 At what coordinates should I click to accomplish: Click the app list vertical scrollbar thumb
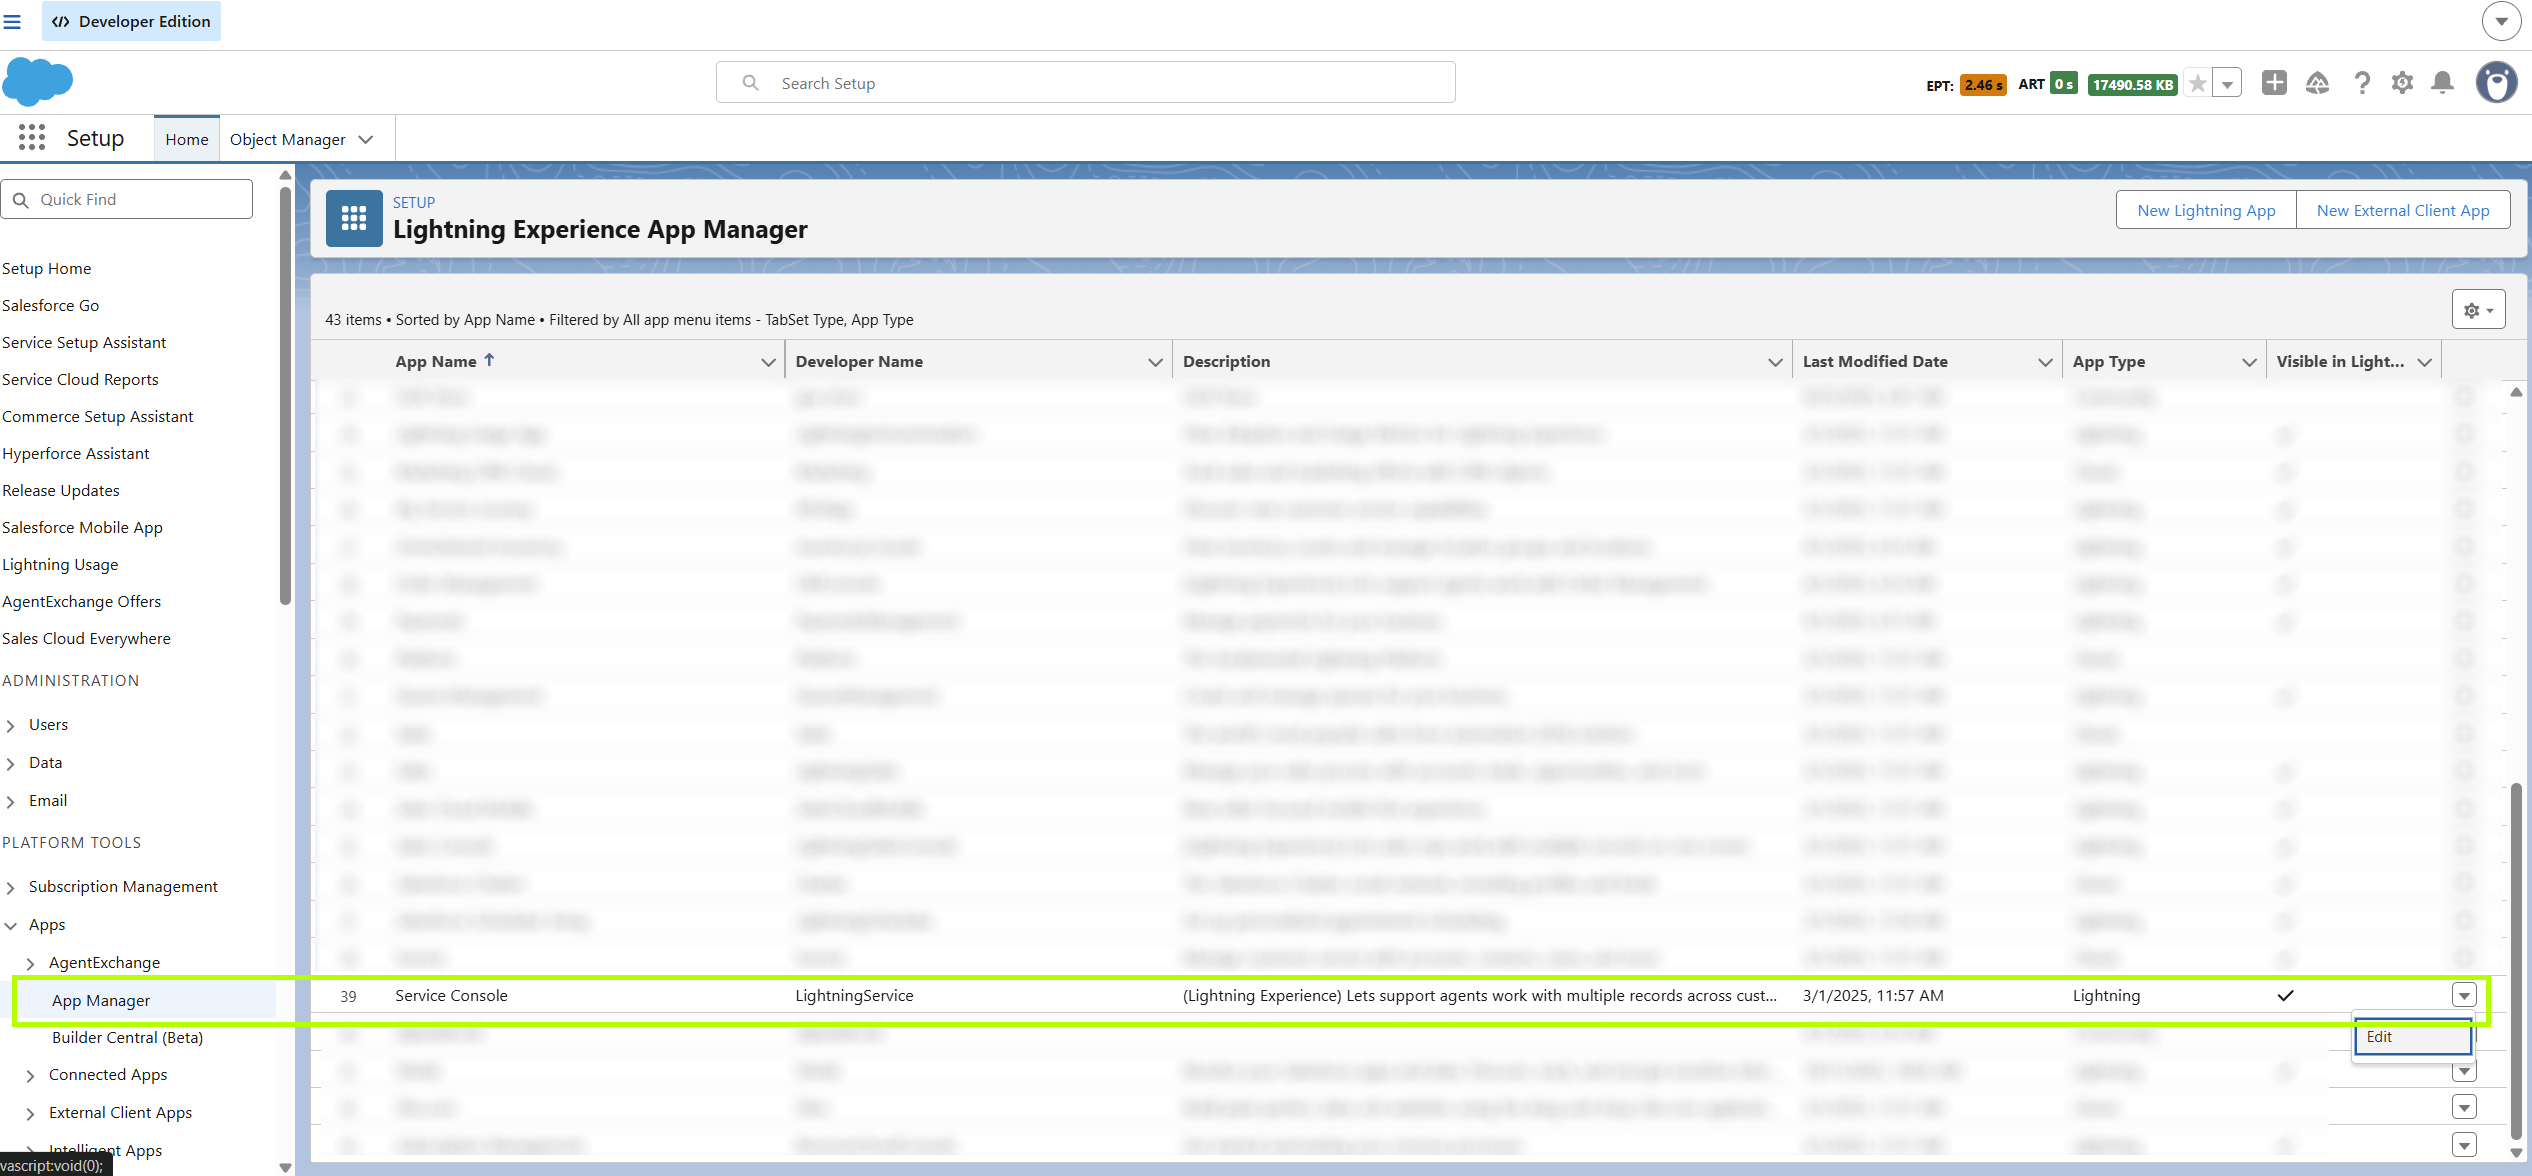coord(2516,960)
